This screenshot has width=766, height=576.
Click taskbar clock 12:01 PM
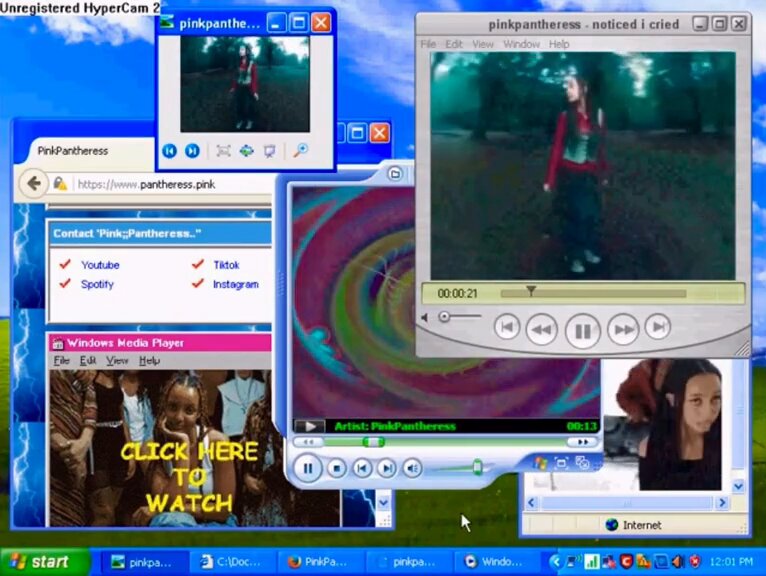731,562
